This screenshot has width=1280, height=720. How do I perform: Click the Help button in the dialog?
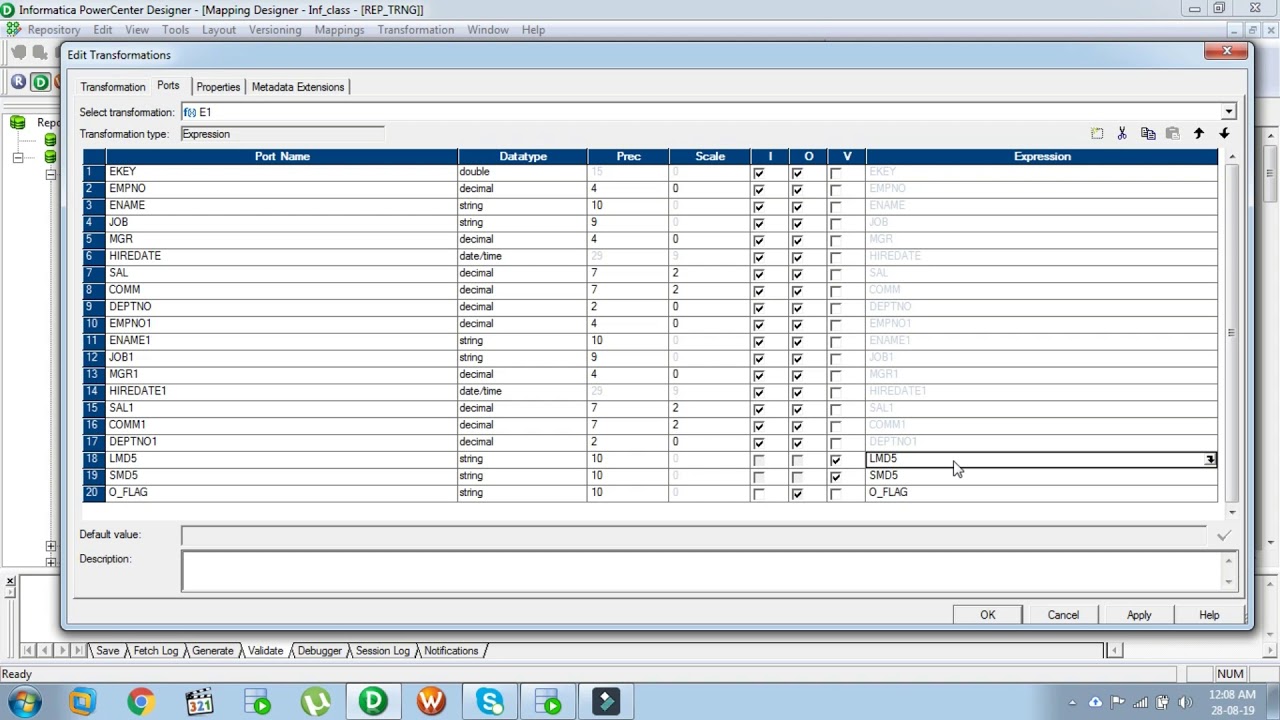1209,615
